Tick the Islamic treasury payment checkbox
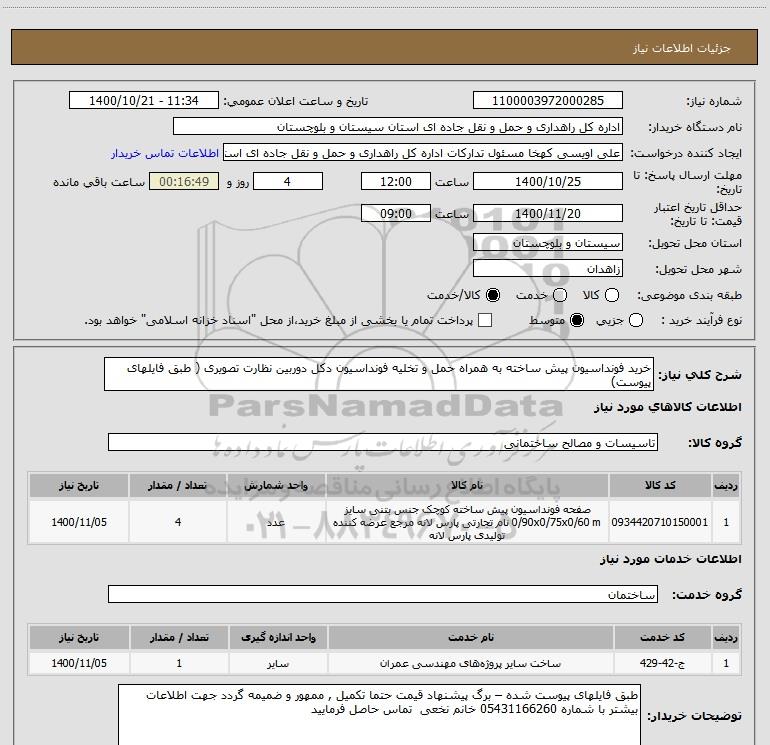 click(485, 321)
